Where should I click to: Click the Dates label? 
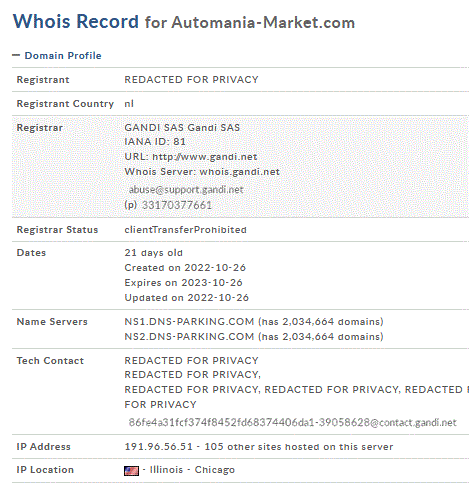pyautogui.click(x=31, y=253)
